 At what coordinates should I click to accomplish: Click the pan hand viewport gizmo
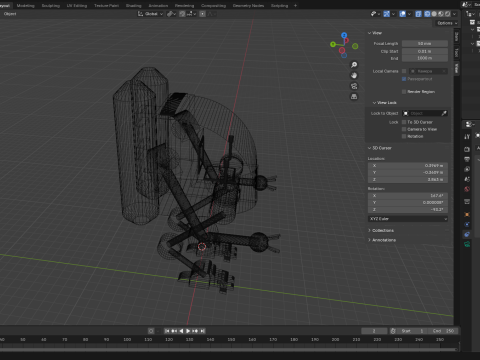354,75
